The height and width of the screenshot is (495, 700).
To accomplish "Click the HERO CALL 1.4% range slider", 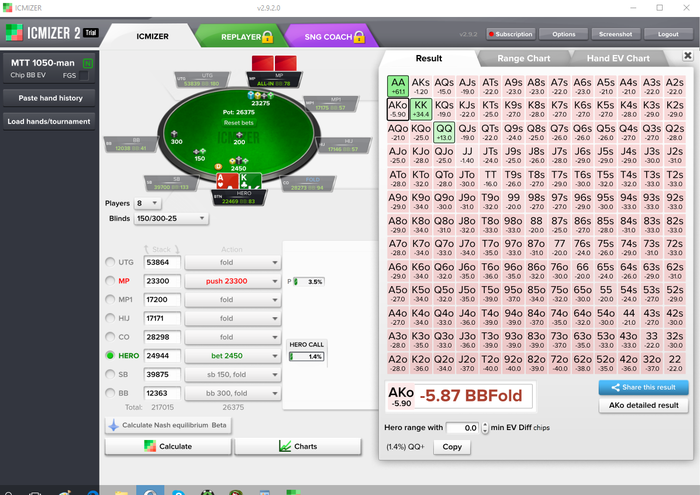I will [x=306, y=356].
